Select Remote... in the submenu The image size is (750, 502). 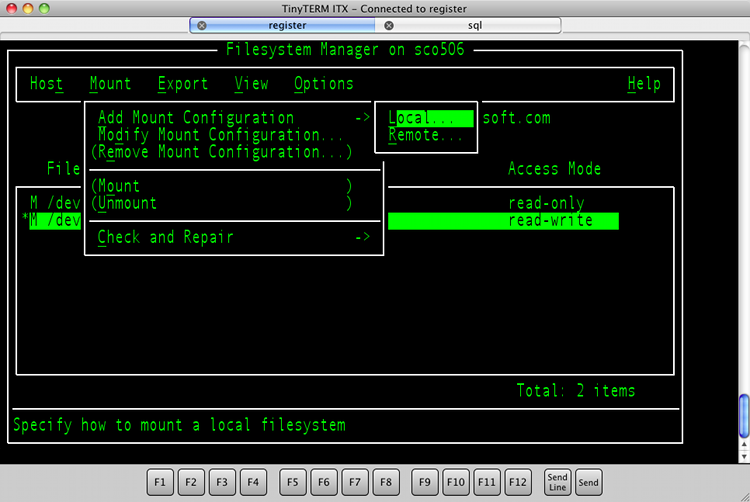[425, 135]
